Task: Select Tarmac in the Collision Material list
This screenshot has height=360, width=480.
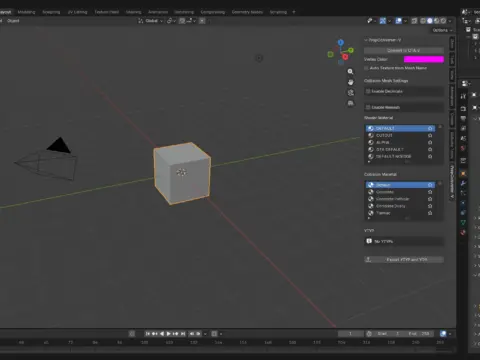Action: pos(400,213)
